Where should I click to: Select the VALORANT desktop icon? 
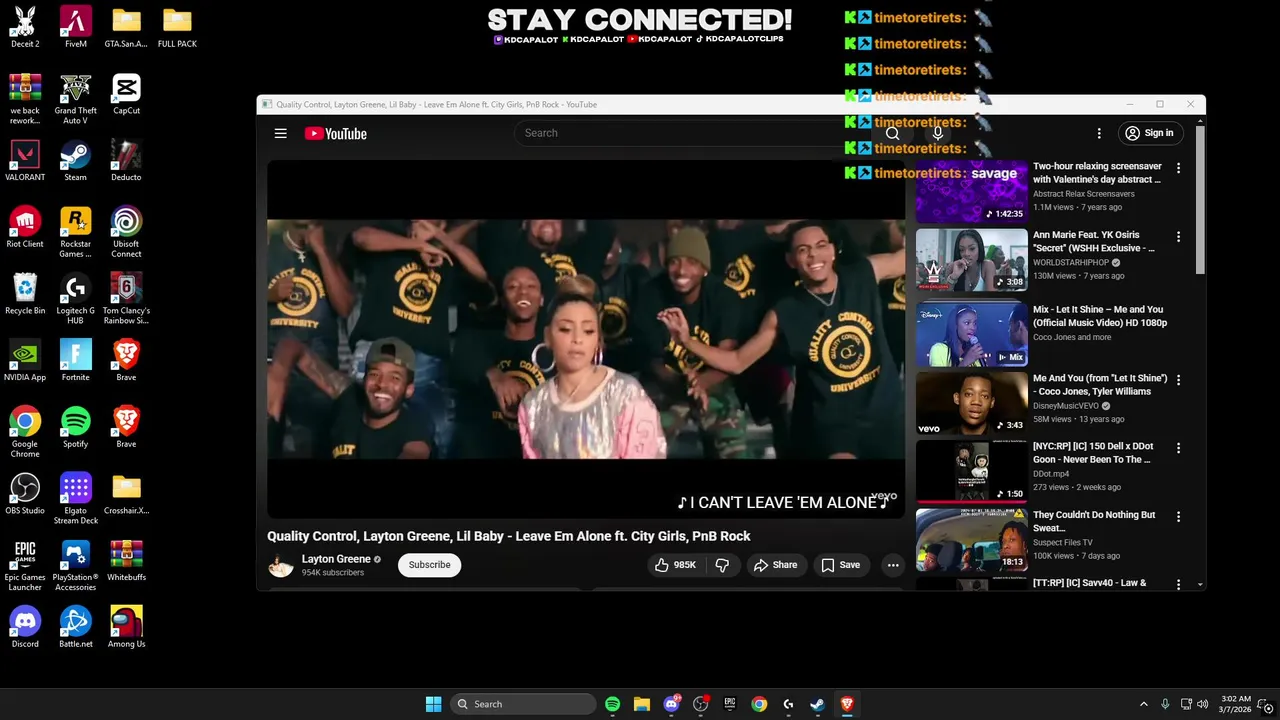click(25, 160)
